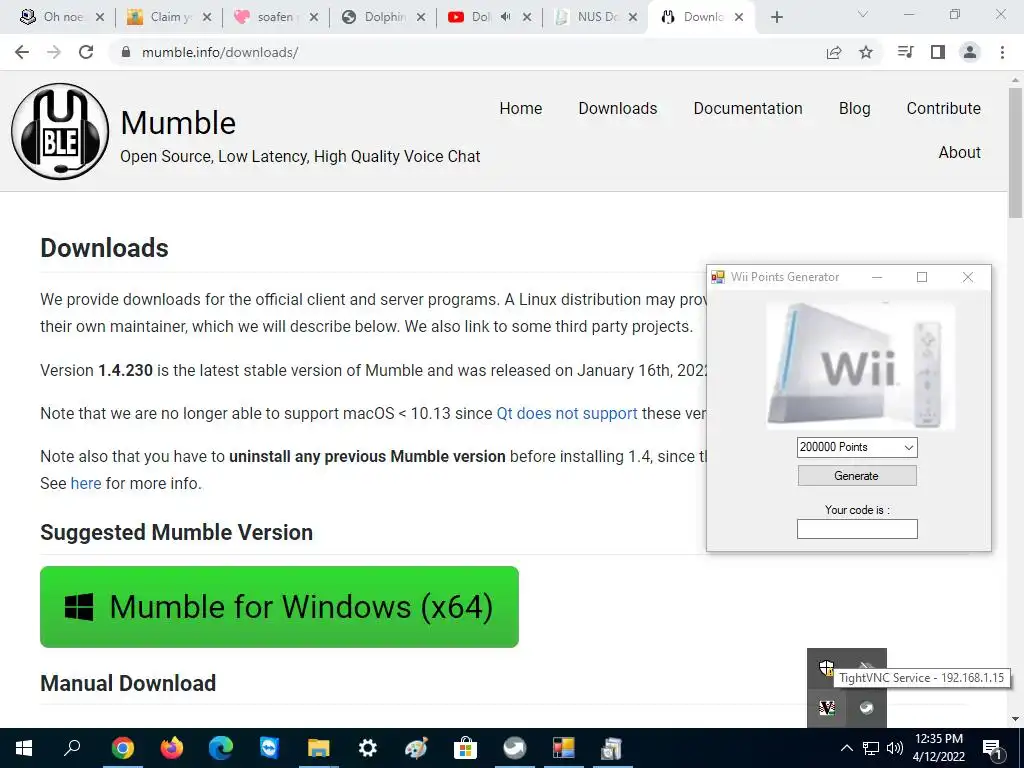Click the padlock site info icon
1024x768 pixels.
(126, 52)
